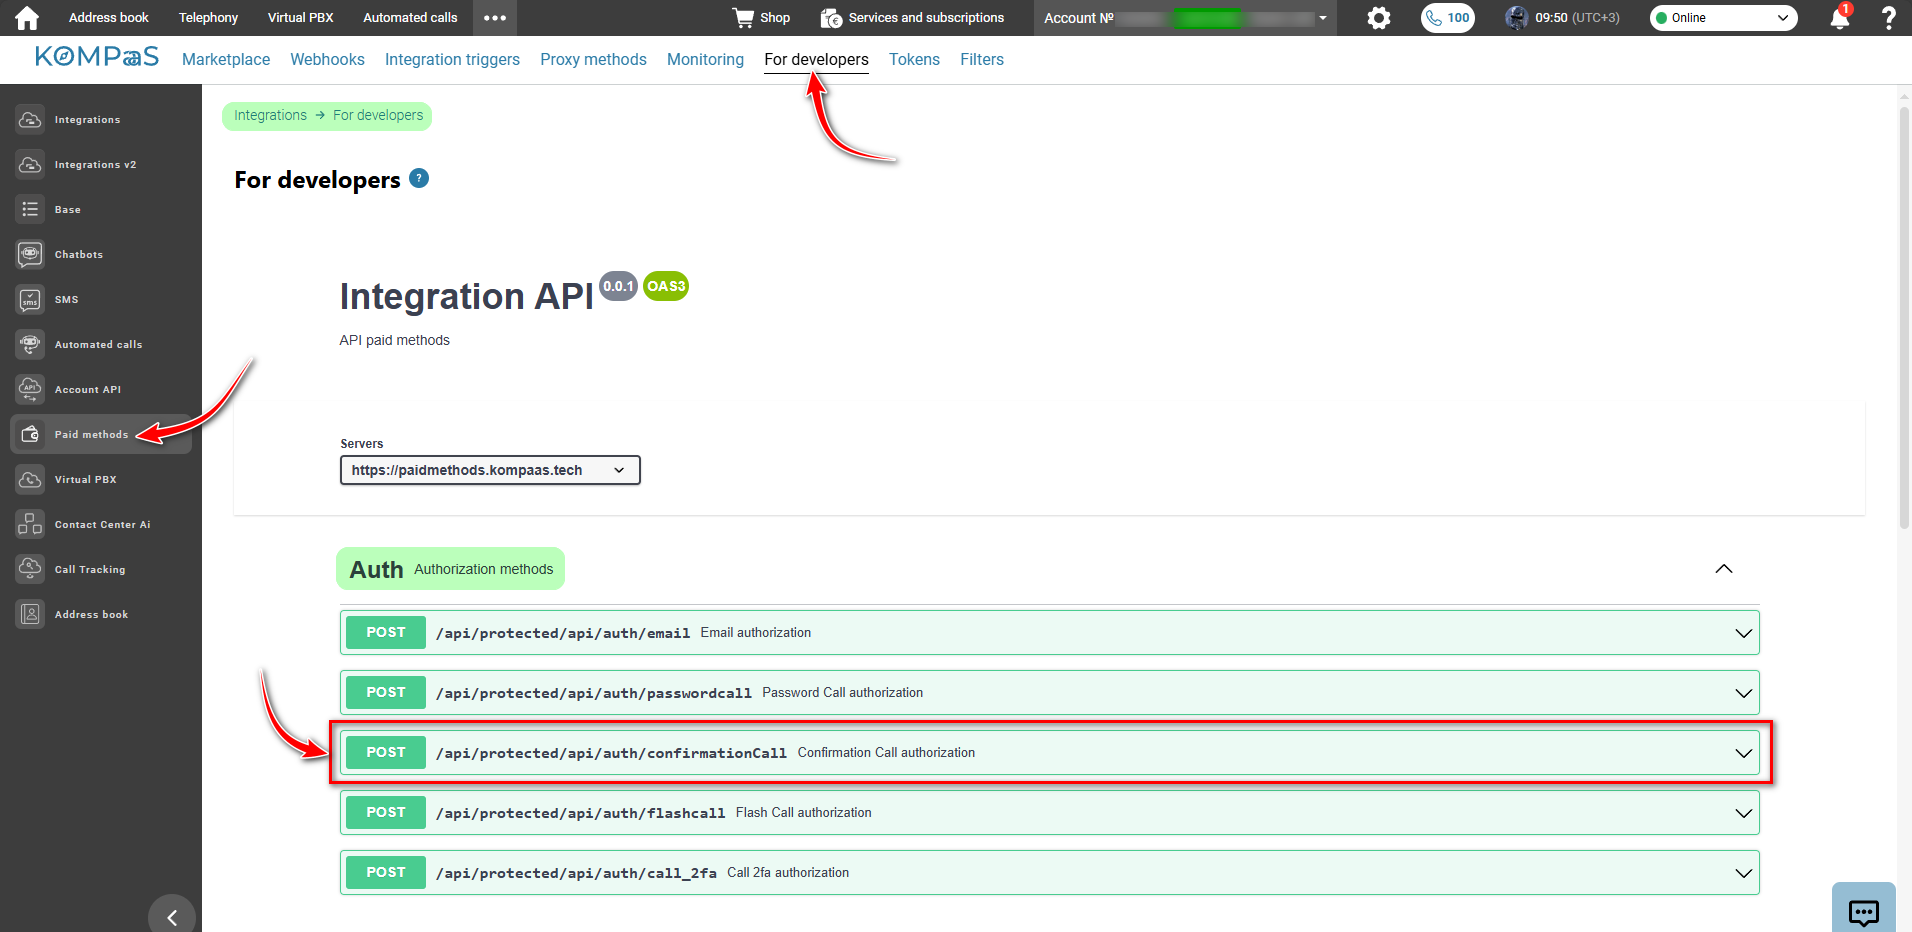Click the API paid methods description
This screenshot has width=1912, height=932.
coord(394,341)
